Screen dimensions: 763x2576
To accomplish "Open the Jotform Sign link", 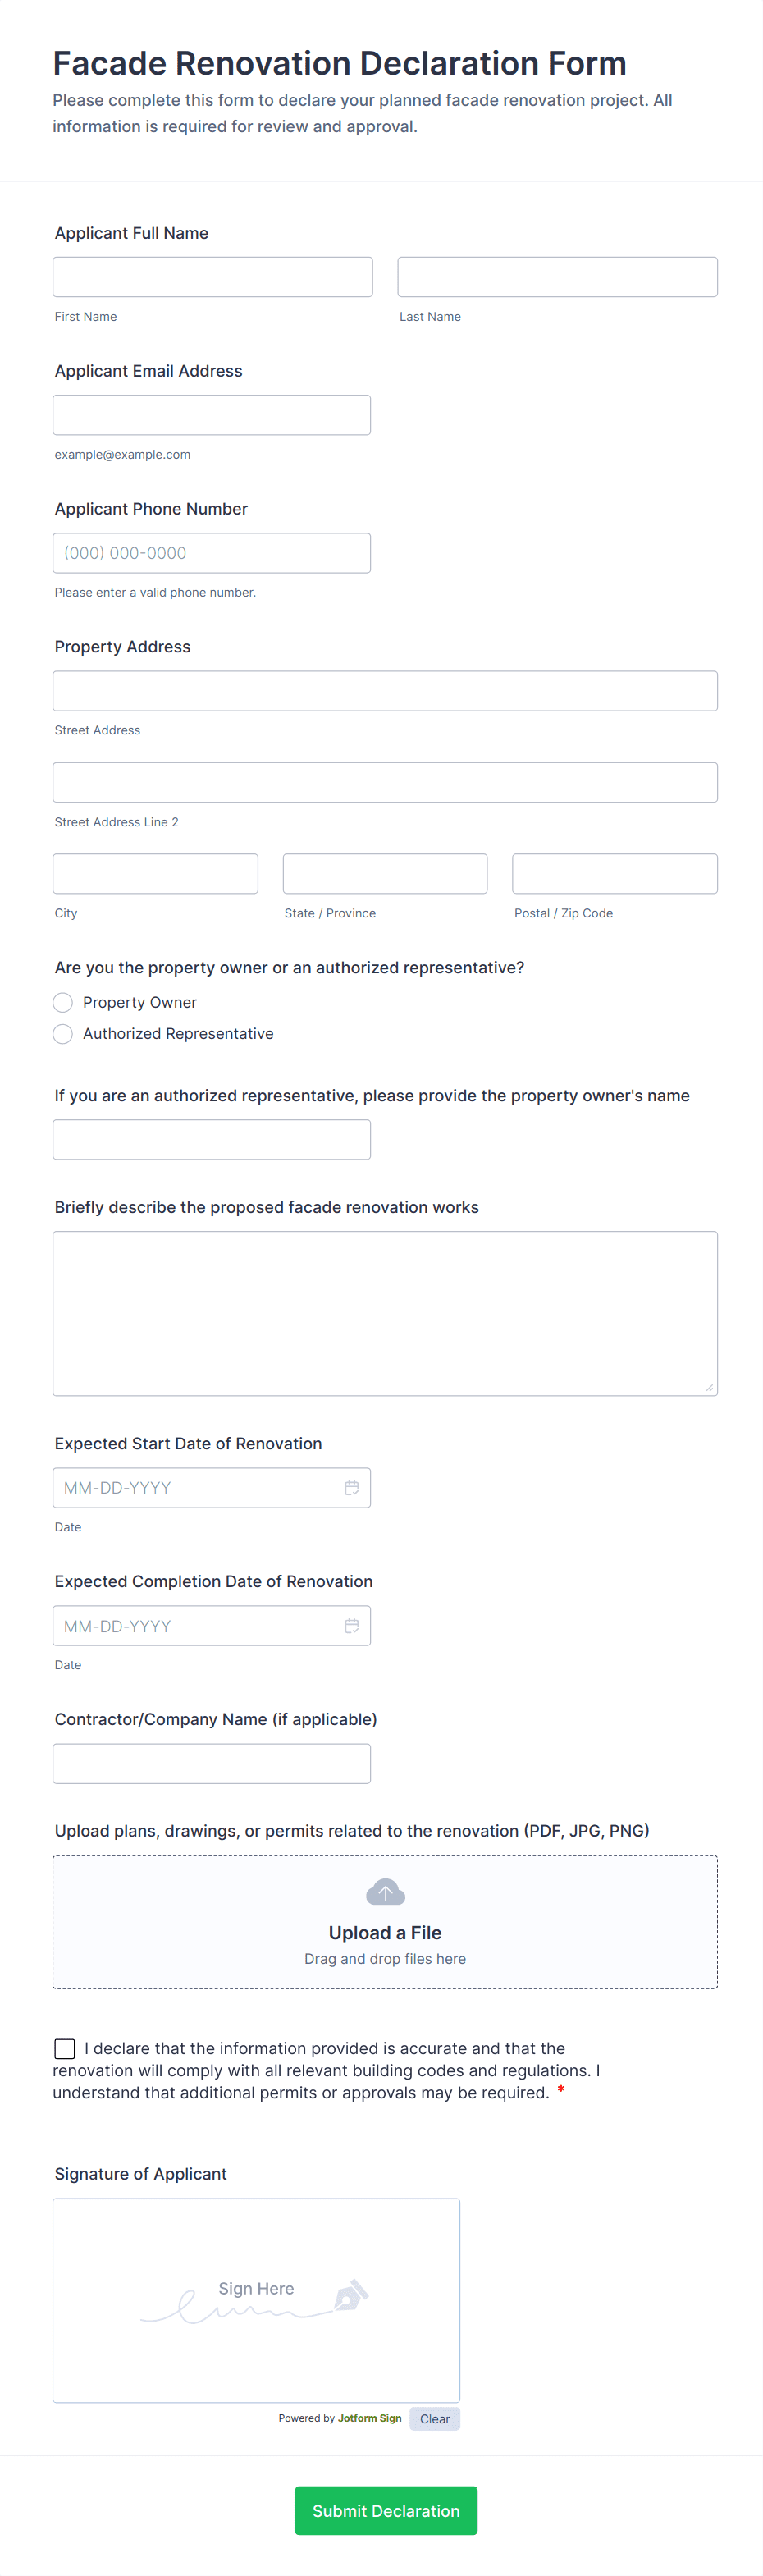I will point(369,2418).
